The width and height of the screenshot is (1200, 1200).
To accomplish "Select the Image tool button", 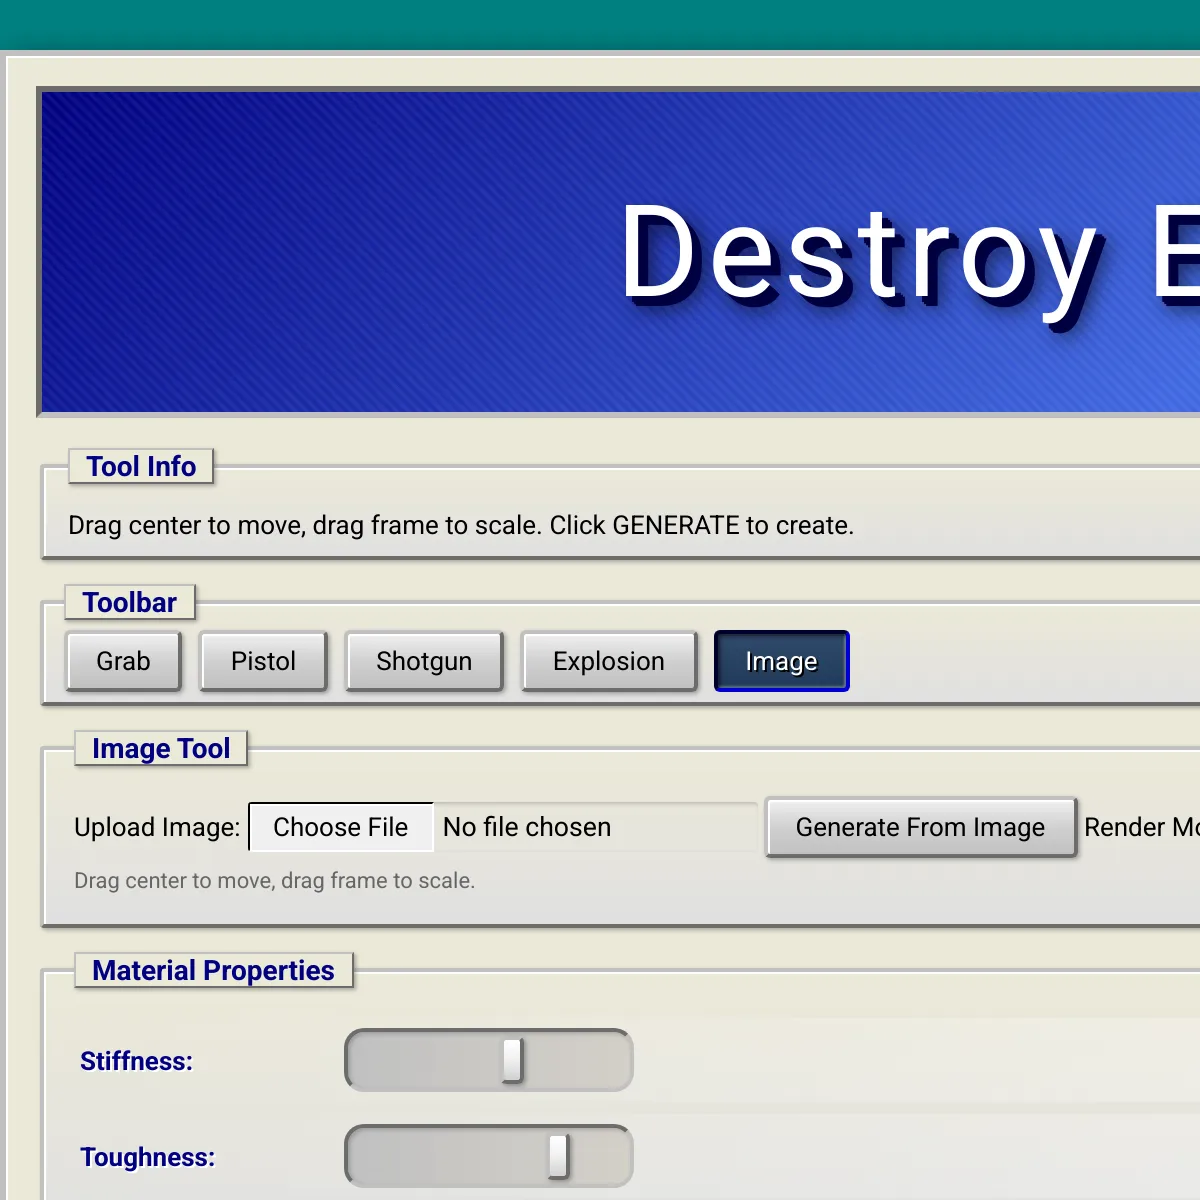I will pyautogui.click(x=781, y=661).
